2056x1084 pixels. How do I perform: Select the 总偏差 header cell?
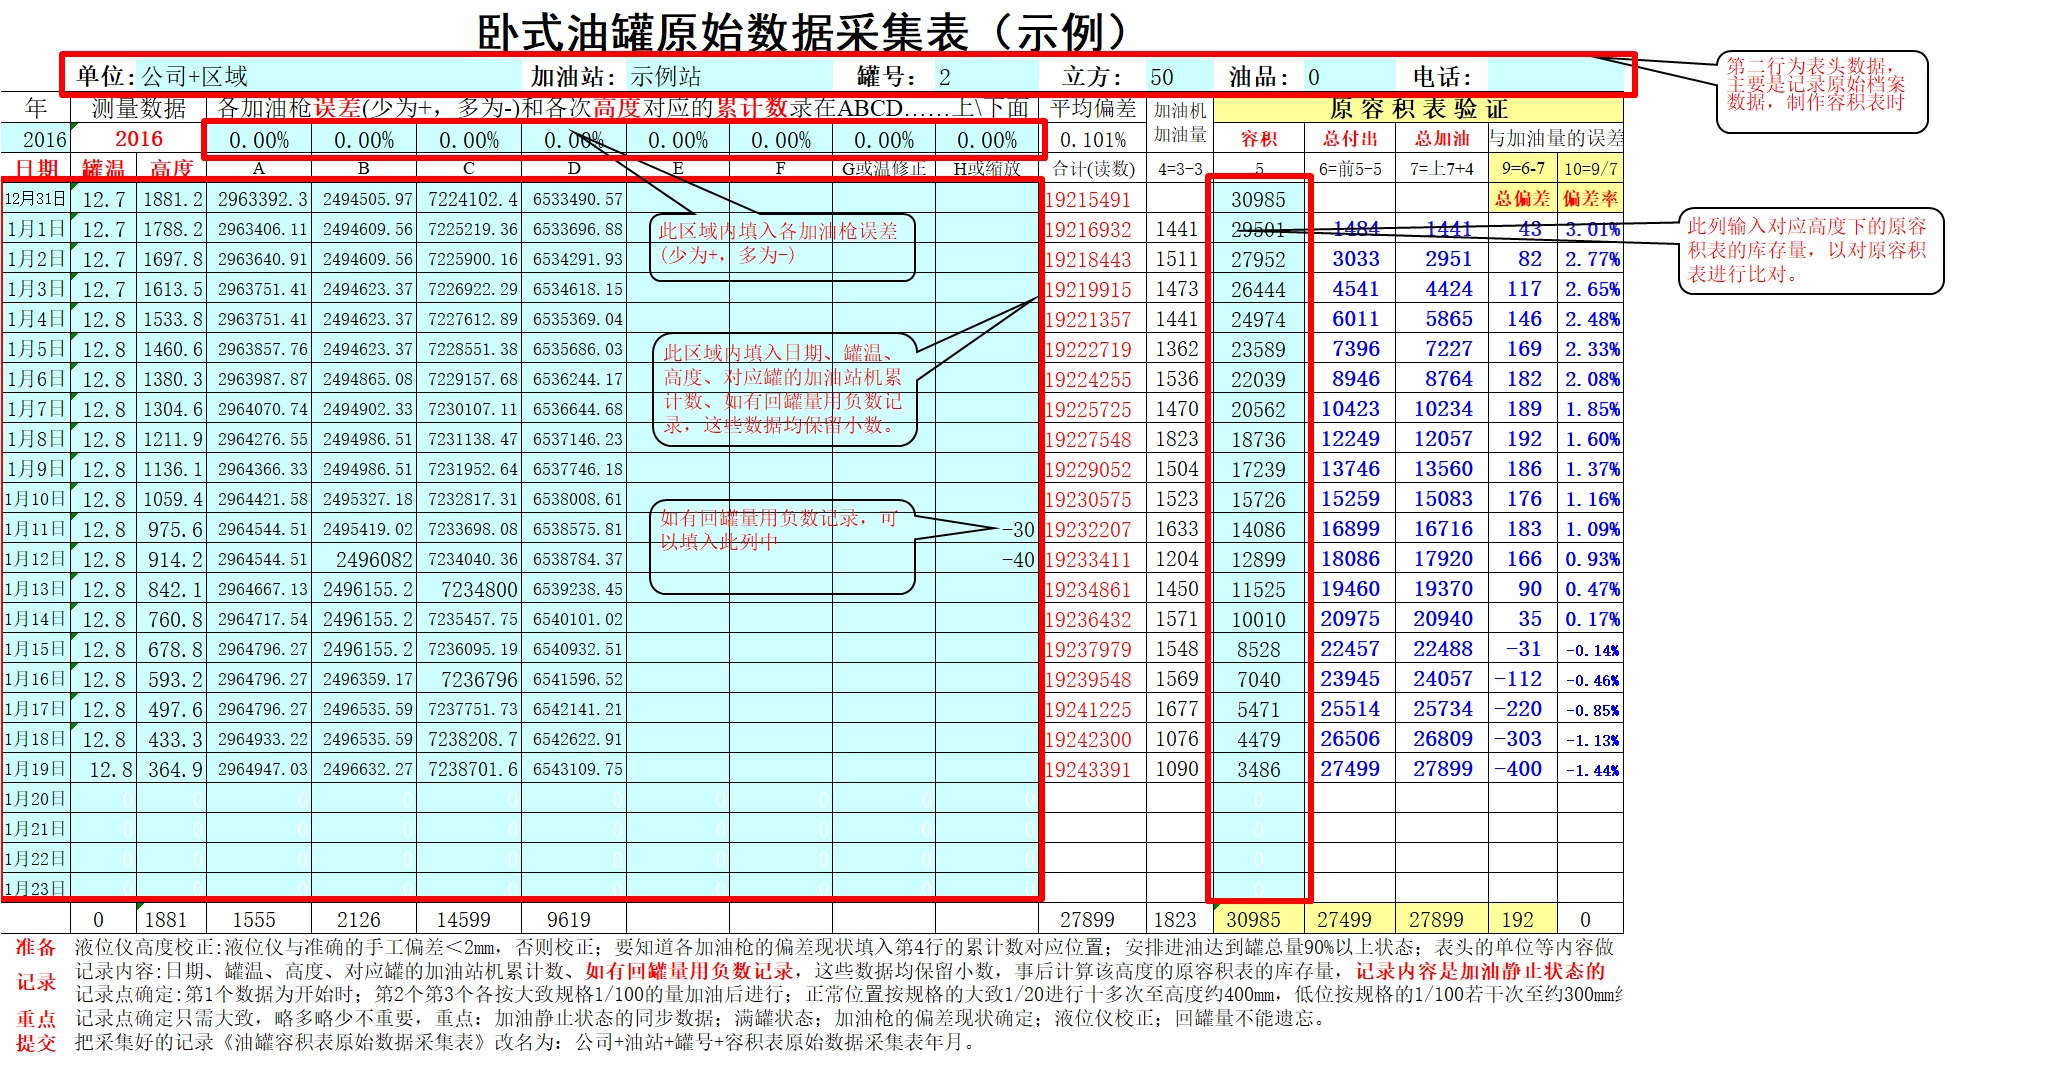1523,198
